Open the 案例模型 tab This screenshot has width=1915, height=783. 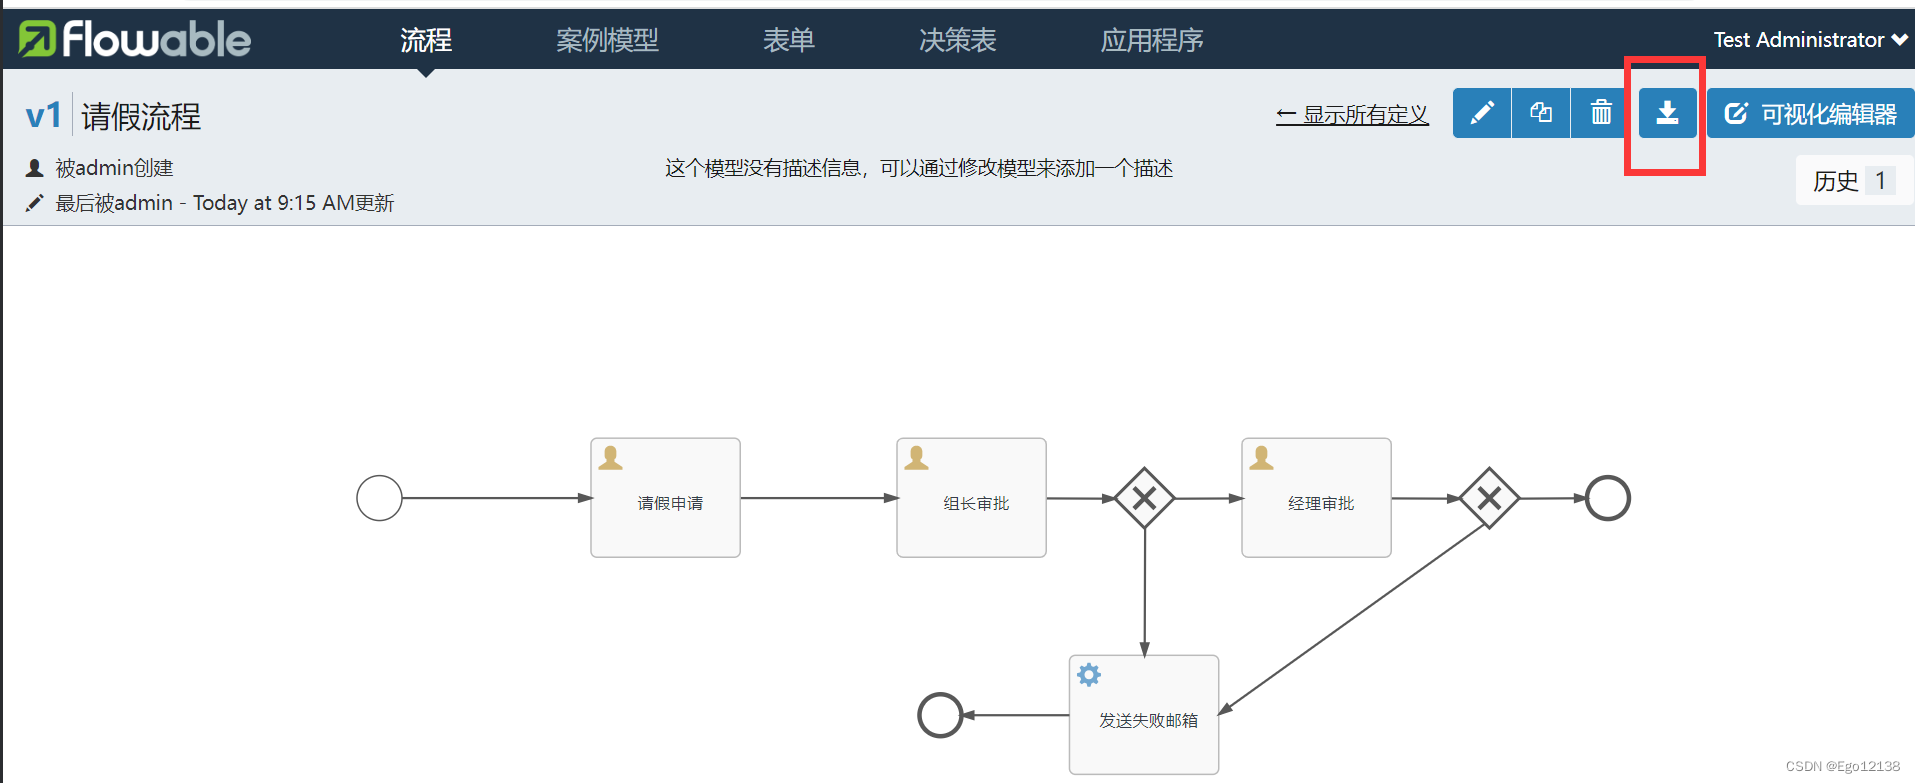[x=607, y=40]
